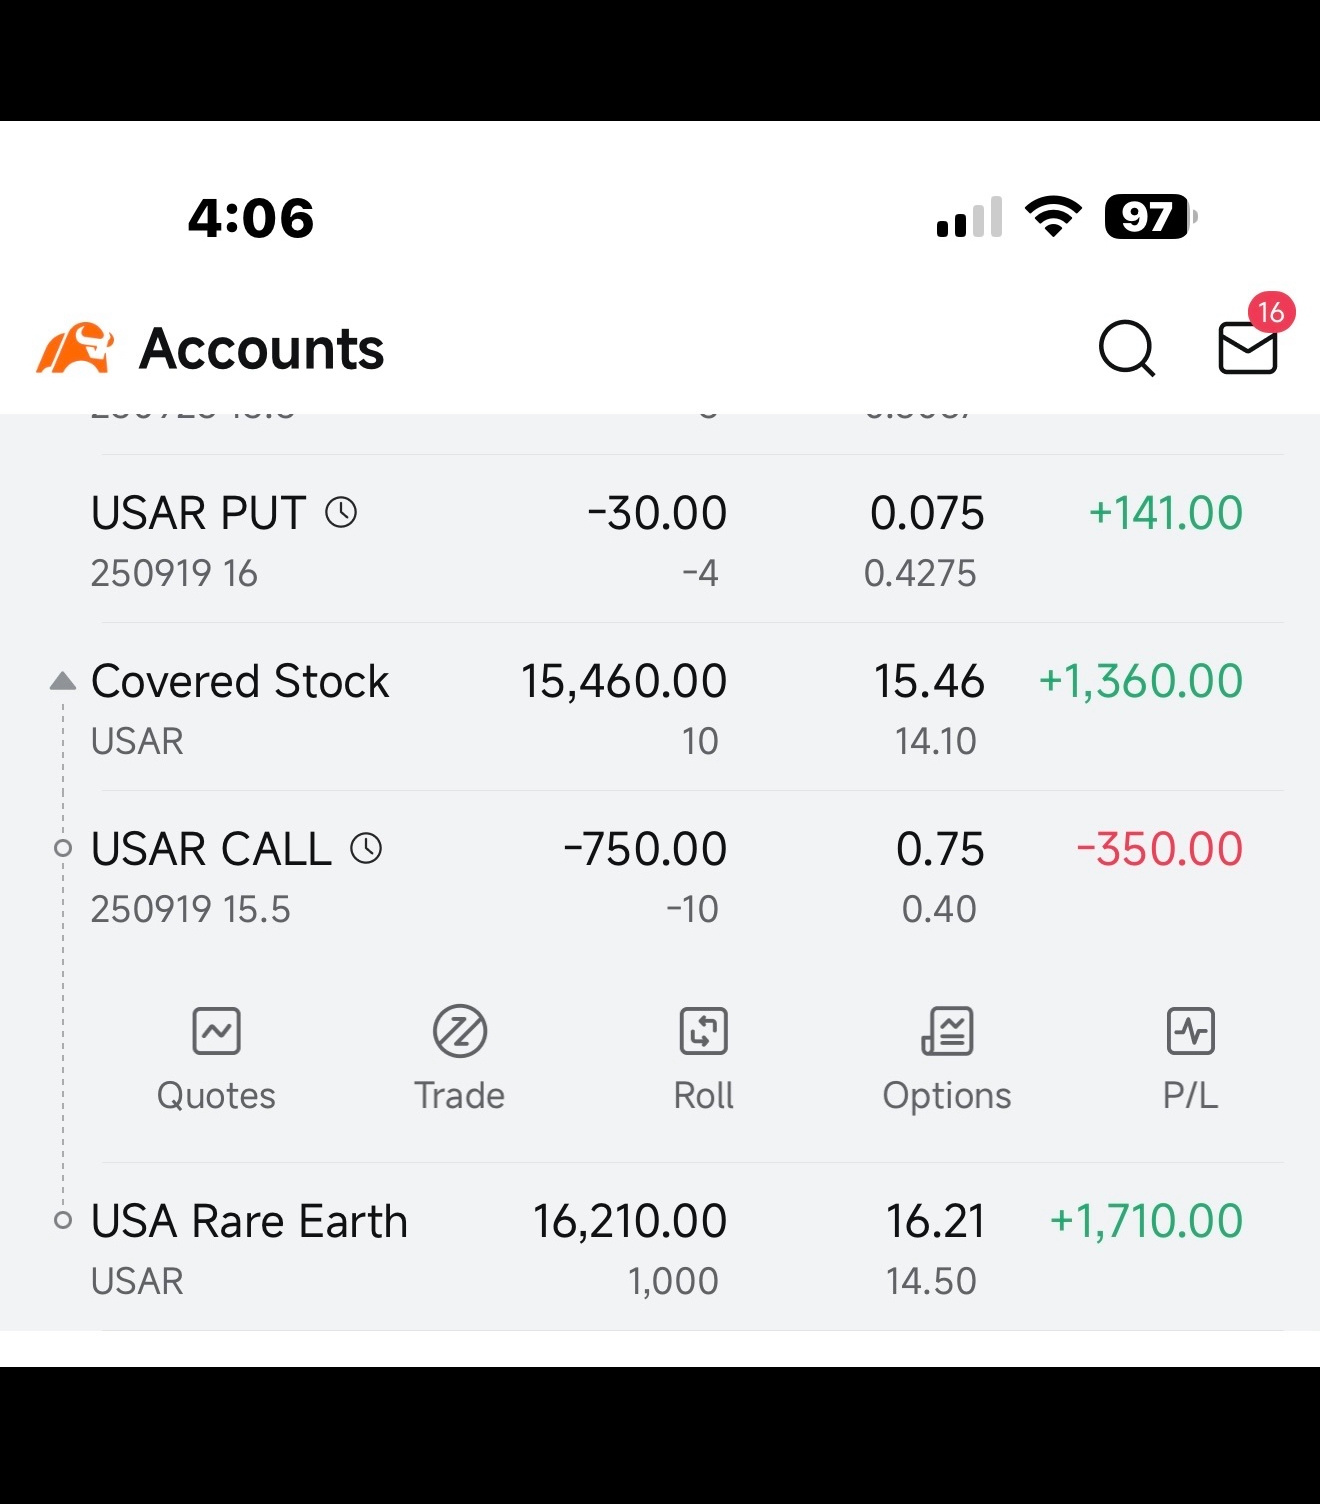Screen dimensions: 1320x1504
Task: Open the search magnifier icon
Action: (1127, 348)
